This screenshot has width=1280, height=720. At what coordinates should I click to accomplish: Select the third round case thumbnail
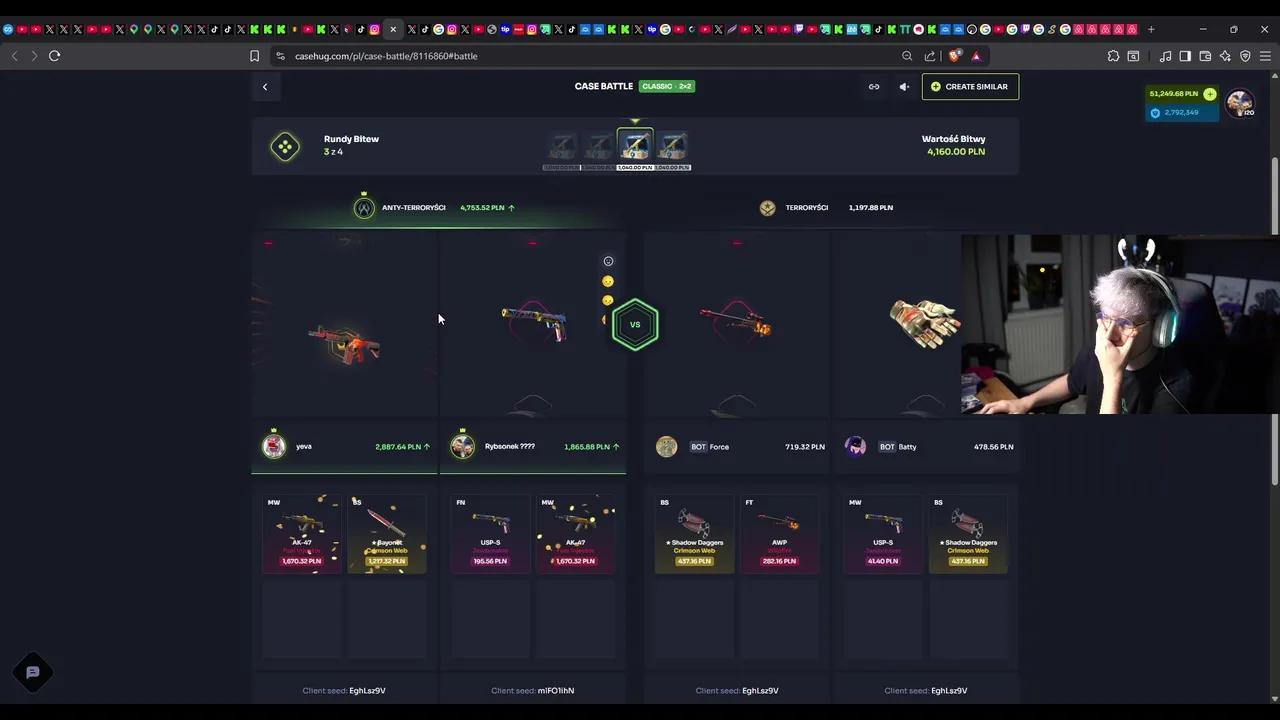point(635,147)
